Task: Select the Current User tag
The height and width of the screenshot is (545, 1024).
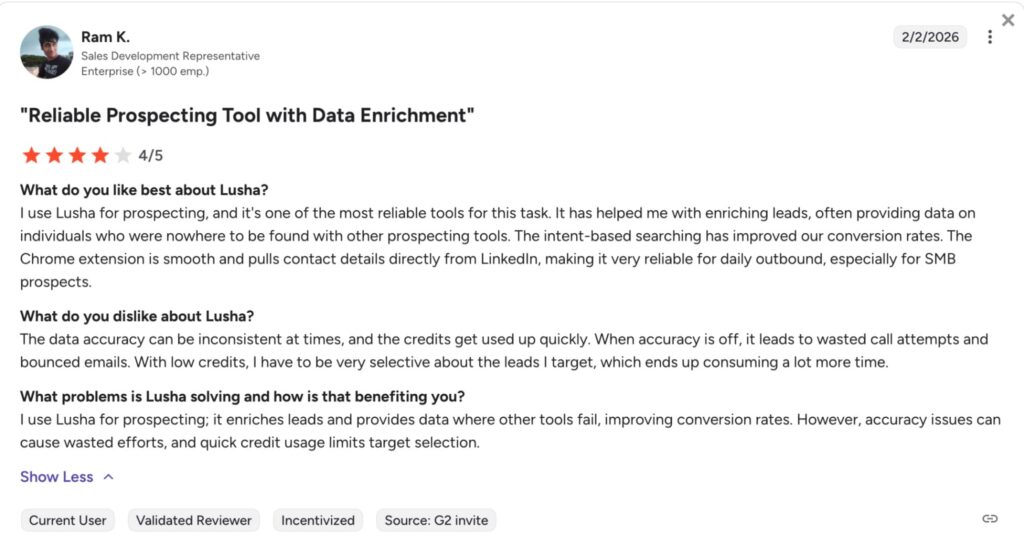Action: [x=67, y=520]
